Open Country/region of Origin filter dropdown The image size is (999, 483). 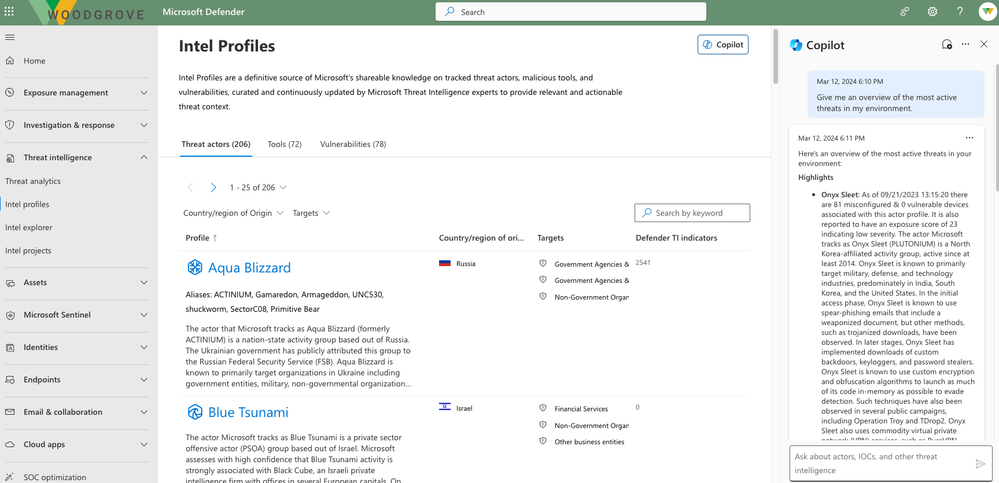233,213
